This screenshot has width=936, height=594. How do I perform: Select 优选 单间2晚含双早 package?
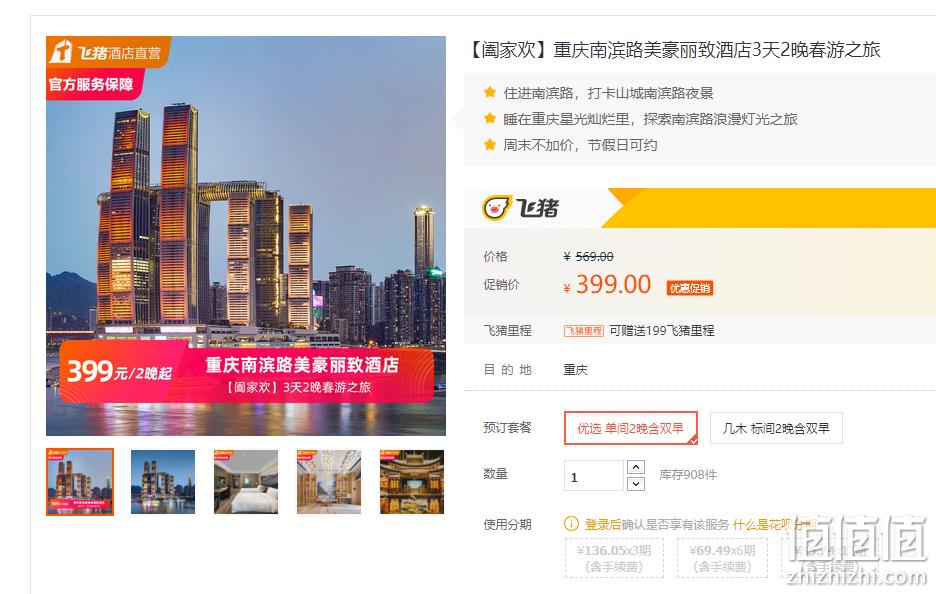point(630,428)
